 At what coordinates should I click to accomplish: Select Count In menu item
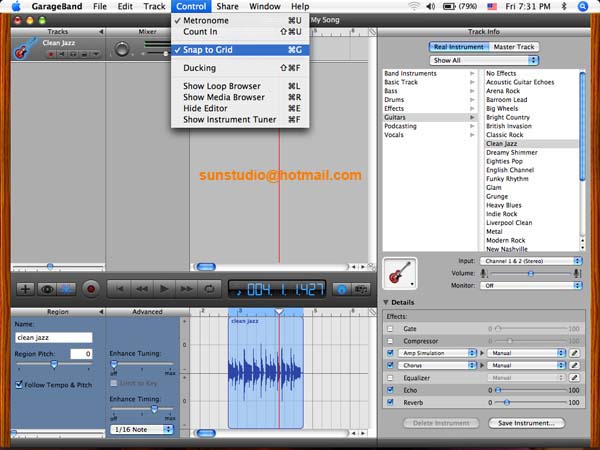click(x=240, y=32)
